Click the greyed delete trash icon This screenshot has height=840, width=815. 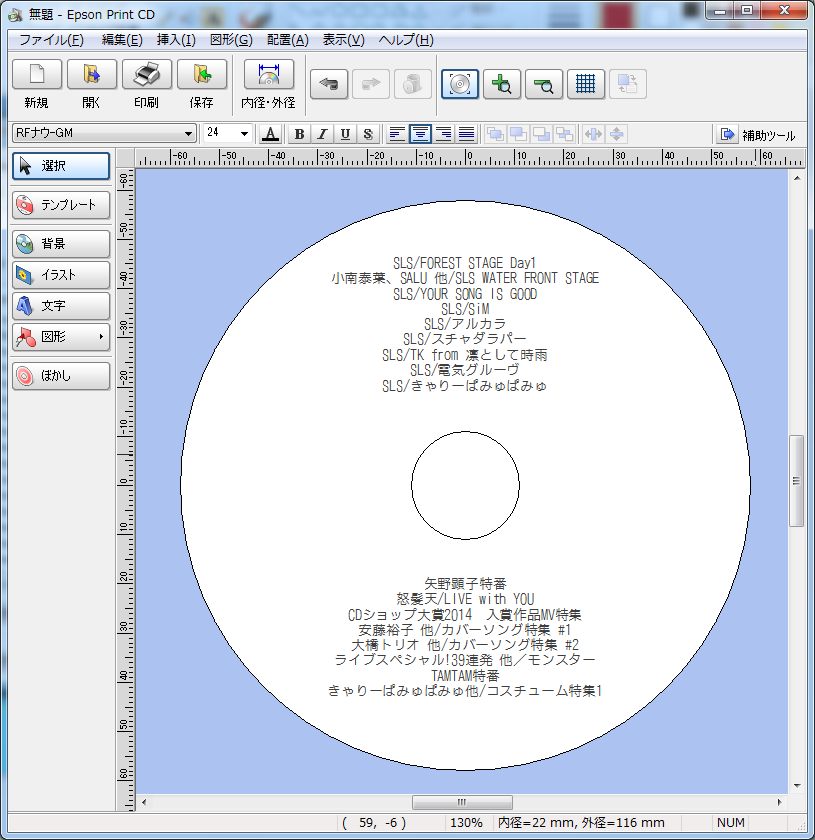413,84
